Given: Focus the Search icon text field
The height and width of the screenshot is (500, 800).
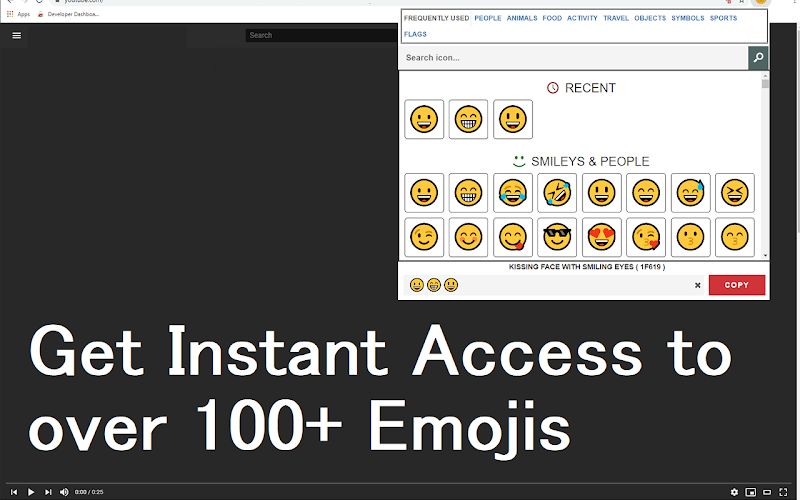Looking at the screenshot, I should [573, 58].
